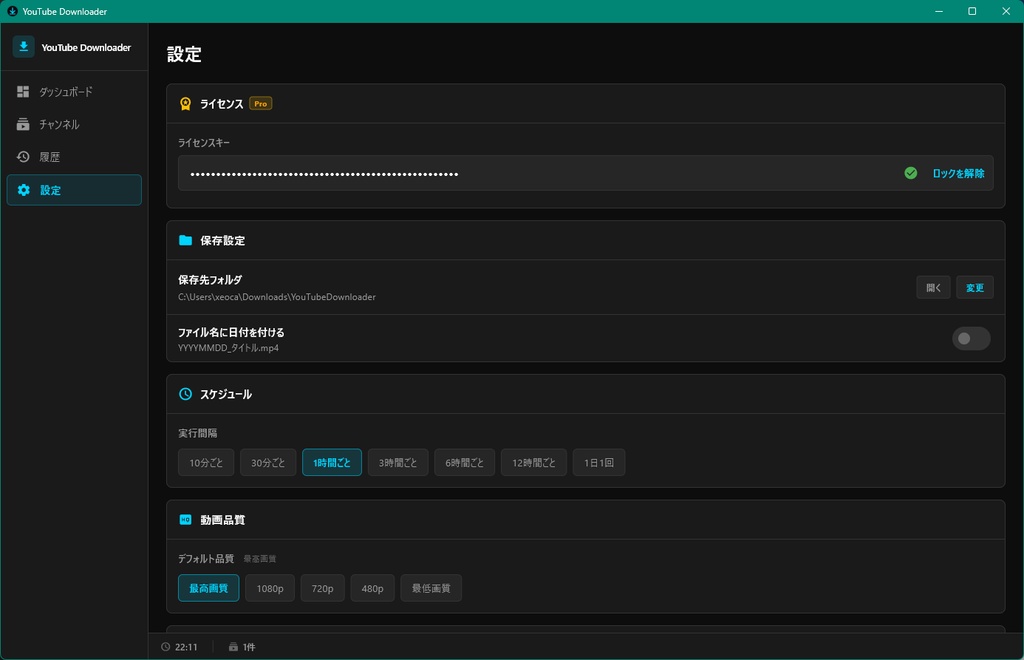
Task: Click the schedule clock icon beside スケジュール
Action: 185,394
